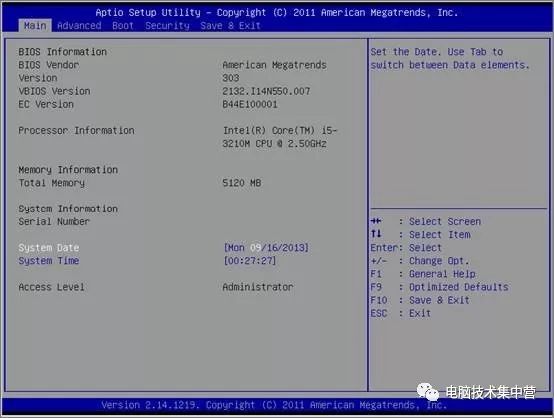Switch to the Main tab
554x418 pixels.
35,26
